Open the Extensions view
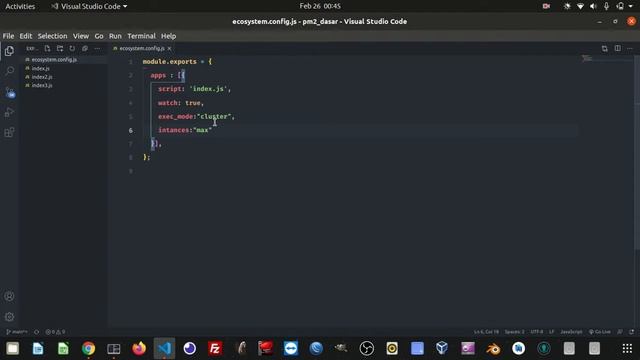The width and height of the screenshot is (640, 360). click(x=9, y=132)
